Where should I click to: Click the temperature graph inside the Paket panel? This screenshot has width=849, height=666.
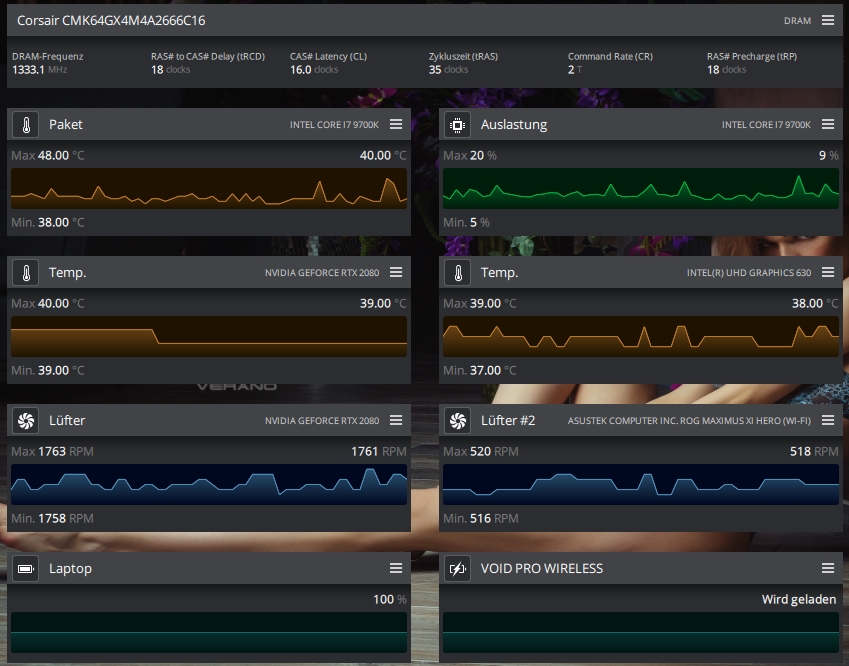tap(207, 189)
